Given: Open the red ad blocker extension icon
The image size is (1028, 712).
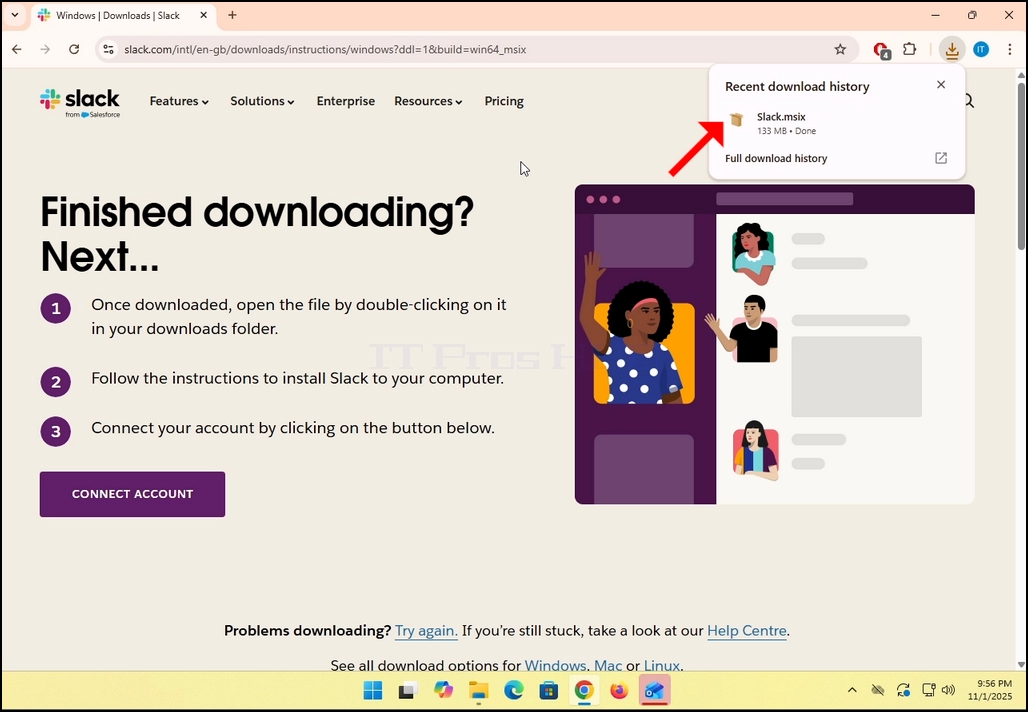Looking at the screenshot, I should click(881, 50).
